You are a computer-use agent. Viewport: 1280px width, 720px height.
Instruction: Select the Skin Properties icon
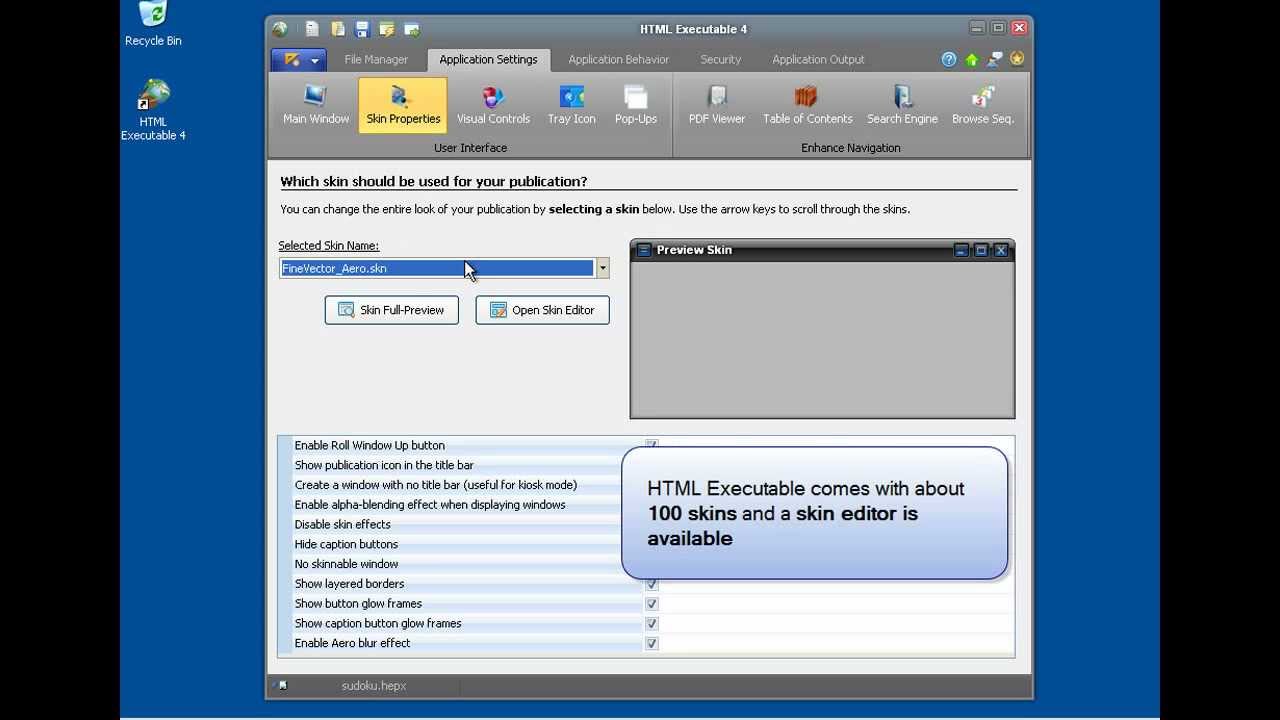pyautogui.click(x=403, y=105)
